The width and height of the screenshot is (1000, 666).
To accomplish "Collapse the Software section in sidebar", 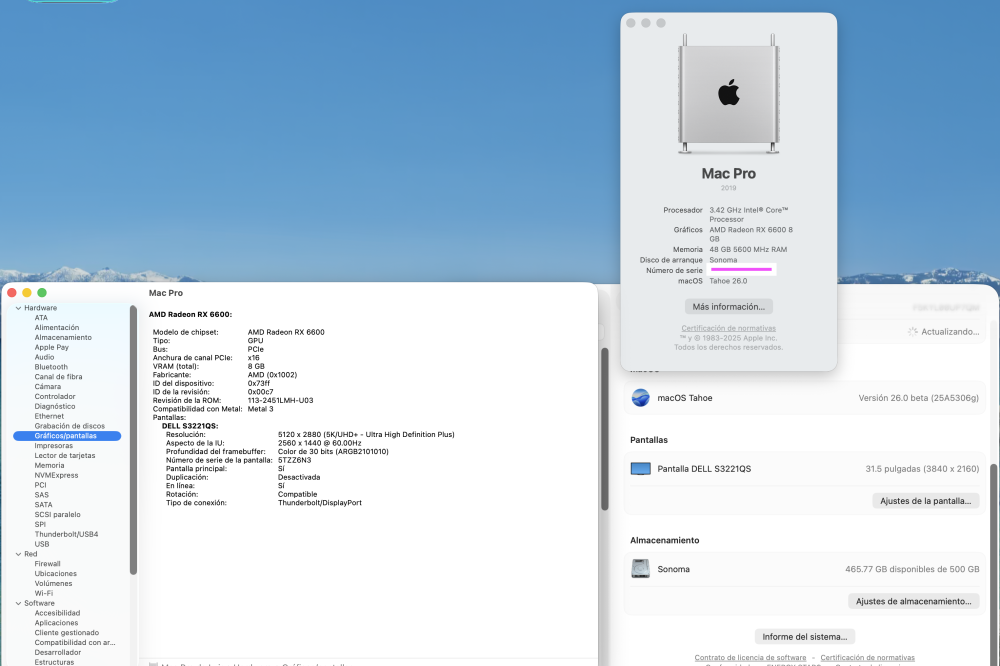I will (x=18, y=603).
